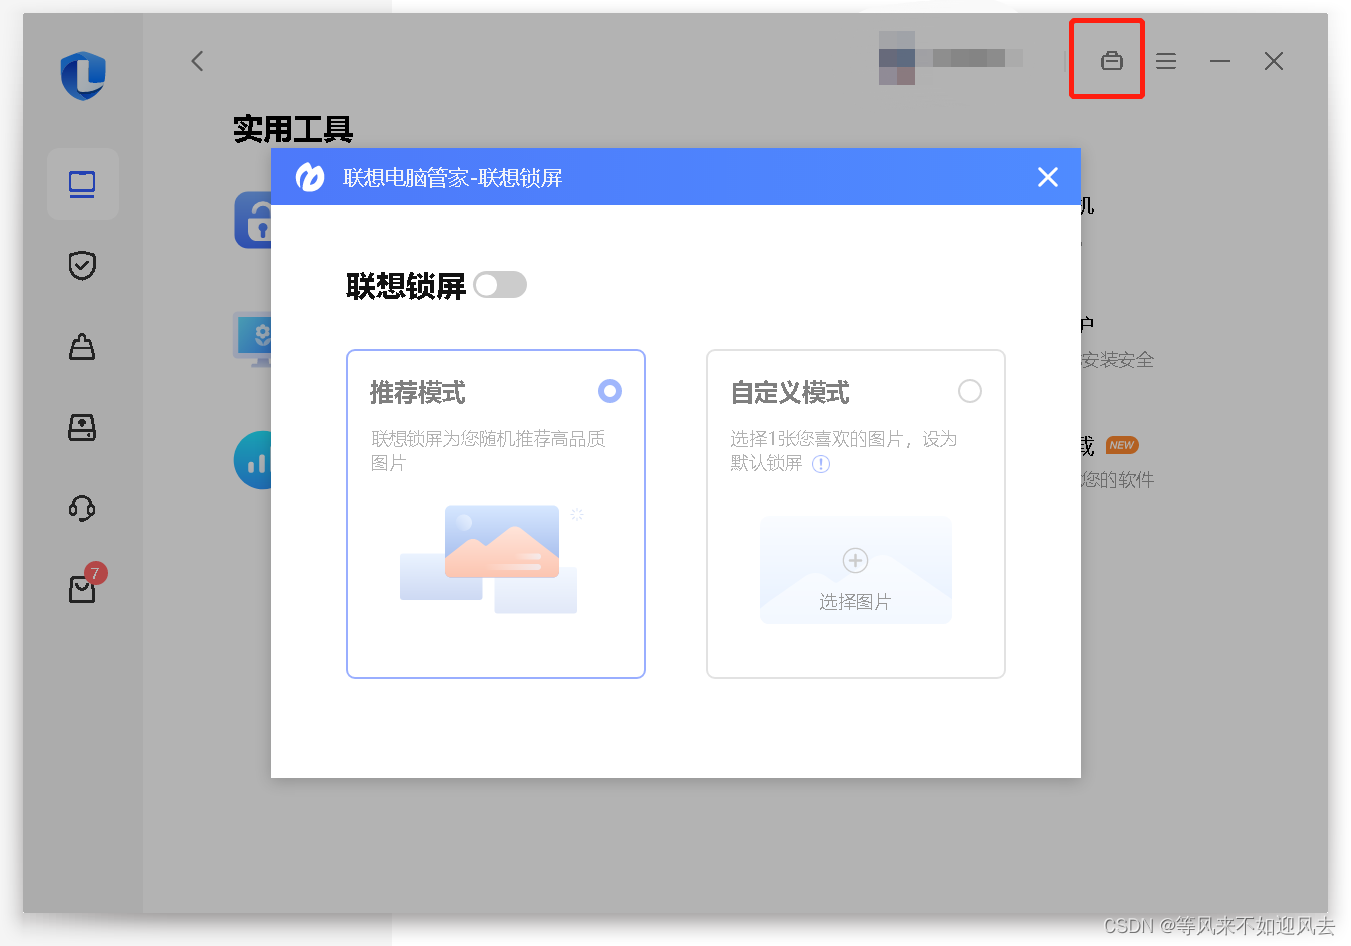Click the dialog's Lenovo leaf logo icon
Screen dimensions: 1351x946
click(310, 177)
